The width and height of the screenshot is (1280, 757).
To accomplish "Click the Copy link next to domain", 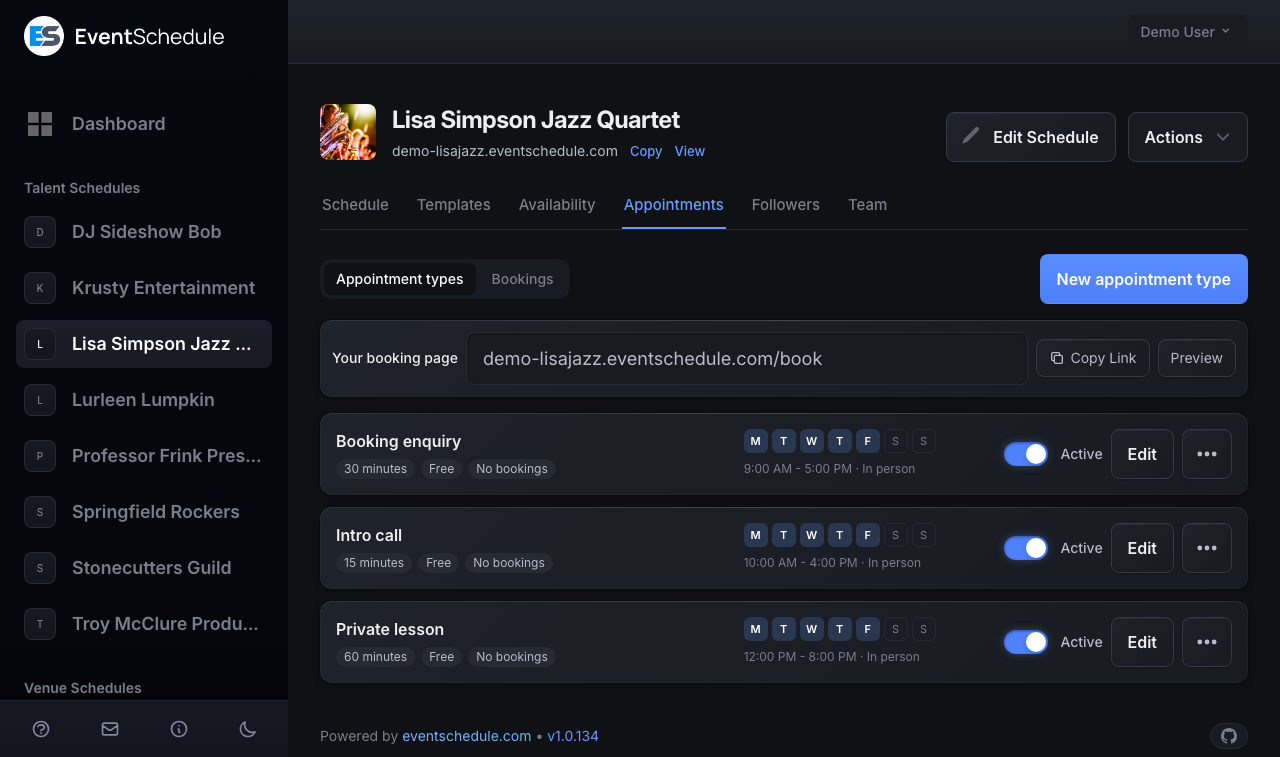I will click(646, 151).
